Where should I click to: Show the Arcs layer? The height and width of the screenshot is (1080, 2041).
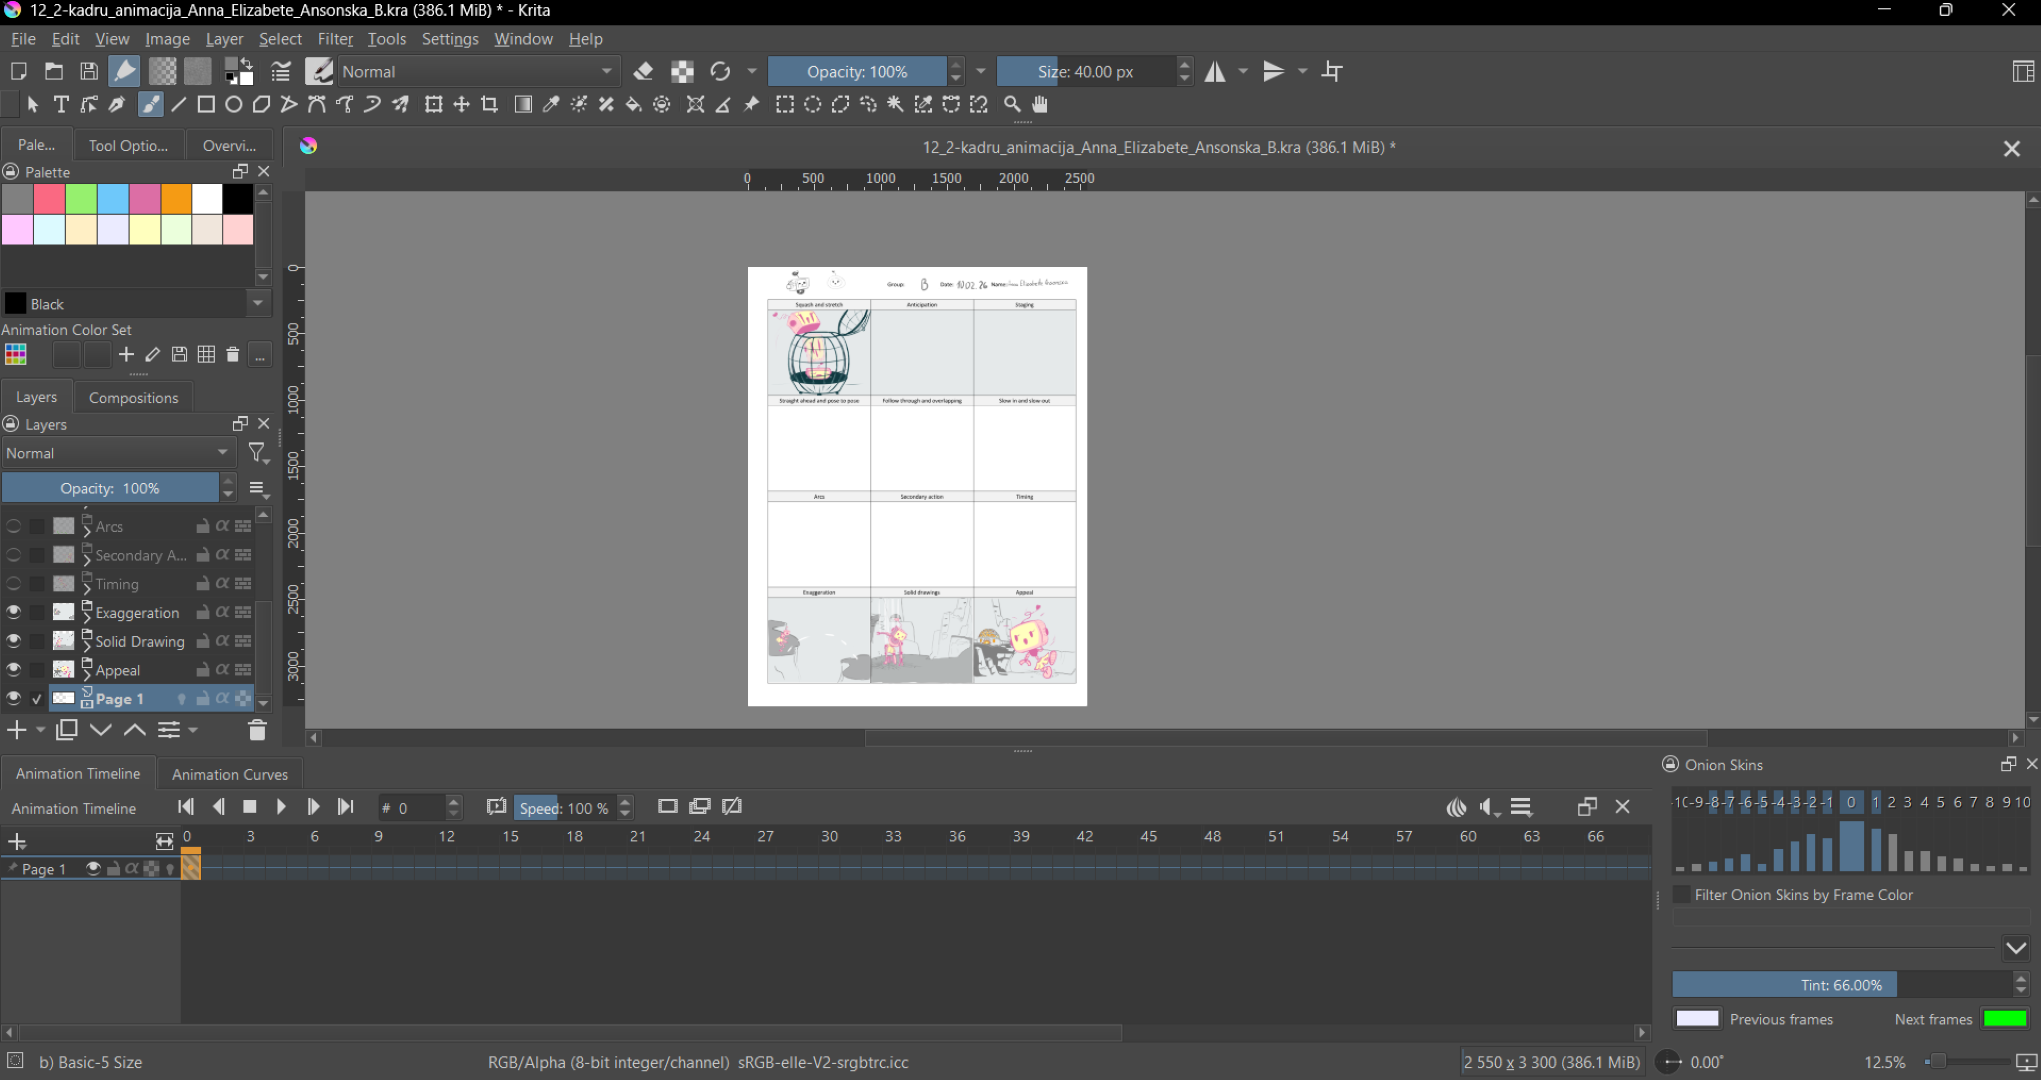pyautogui.click(x=14, y=526)
